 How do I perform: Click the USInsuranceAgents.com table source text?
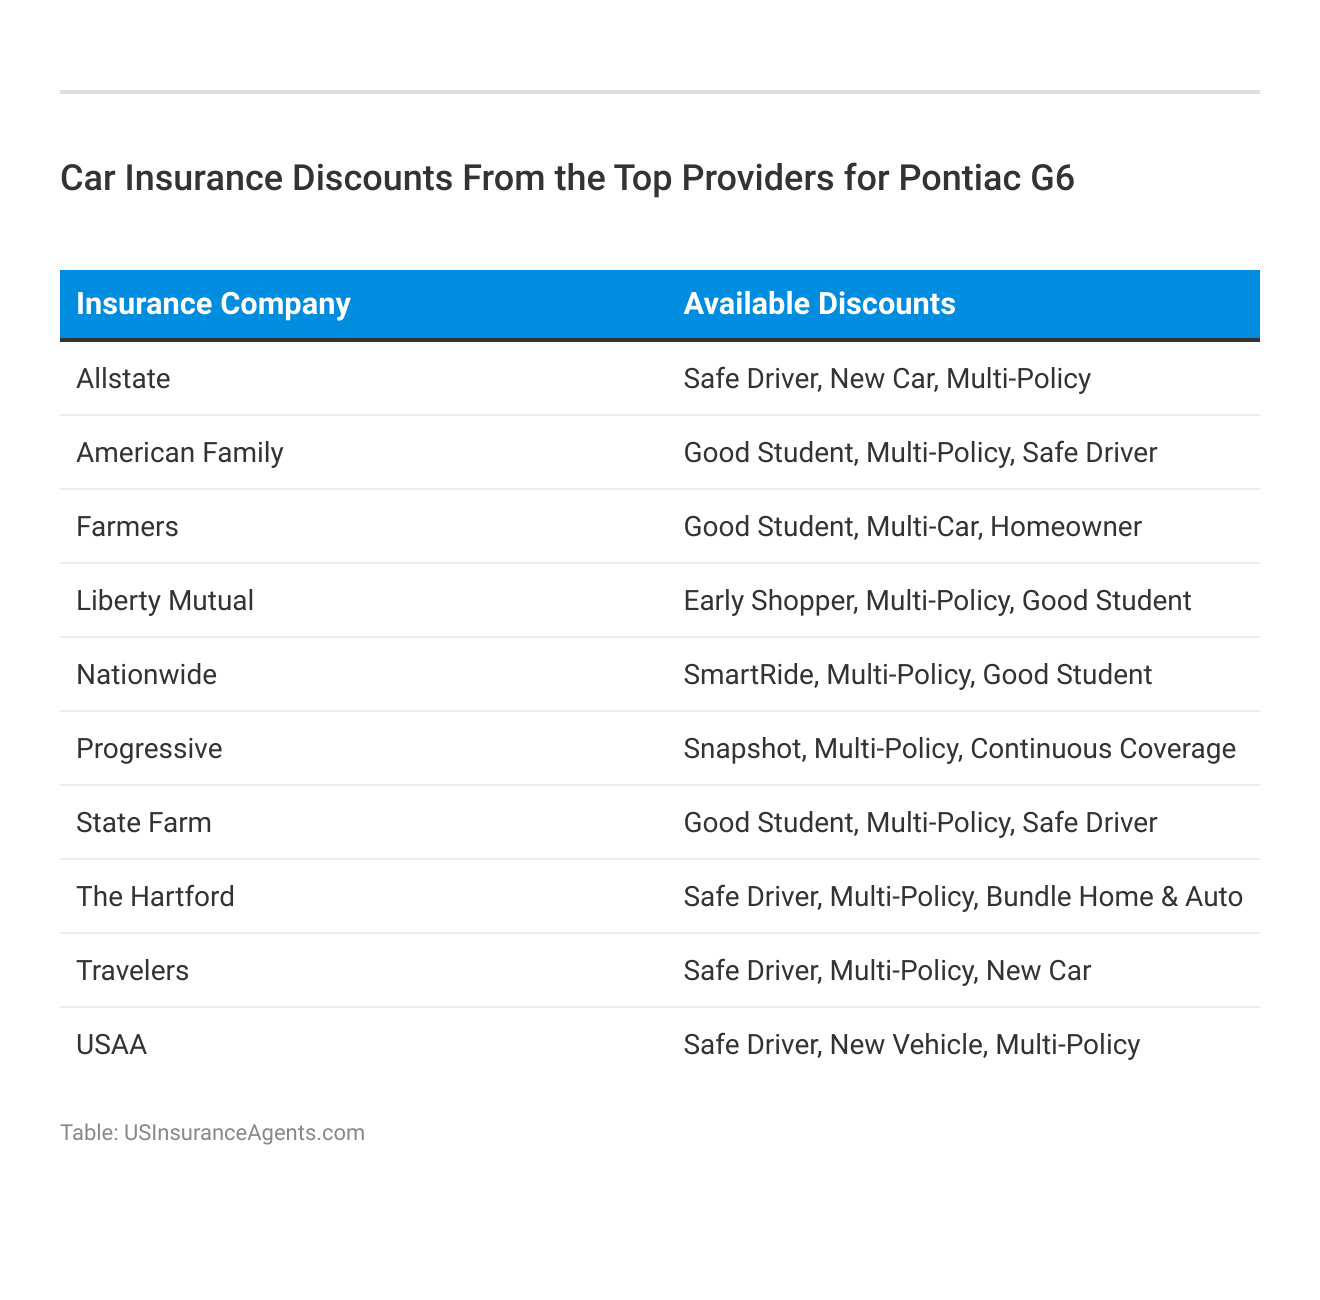212,1132
